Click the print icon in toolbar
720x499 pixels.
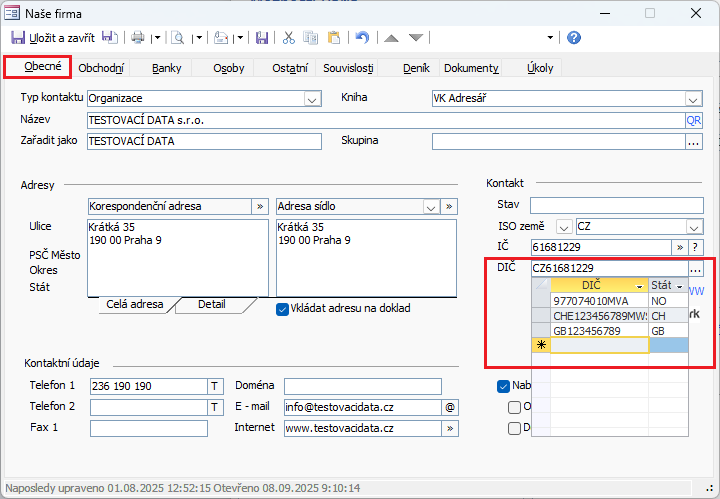137,38
